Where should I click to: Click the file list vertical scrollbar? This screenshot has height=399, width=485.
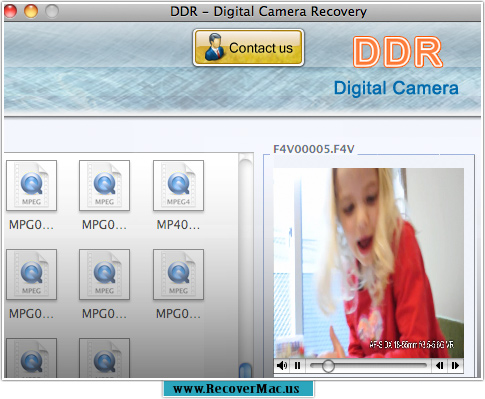coord(246,265)
